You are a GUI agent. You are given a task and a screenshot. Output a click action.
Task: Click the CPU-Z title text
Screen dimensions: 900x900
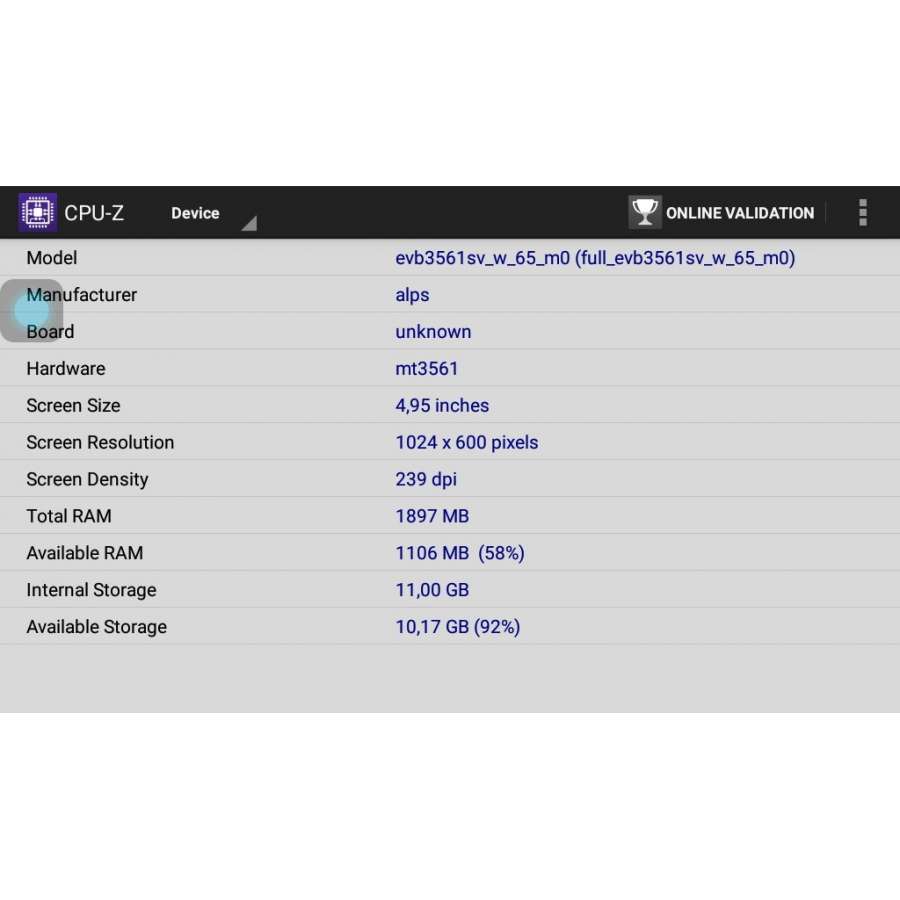[94, 213]
